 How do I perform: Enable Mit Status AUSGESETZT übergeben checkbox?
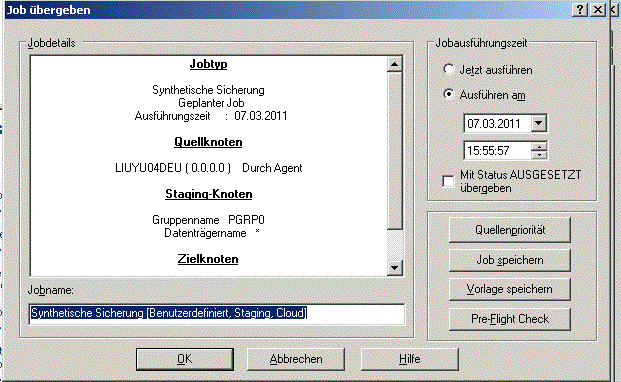[448, 181]
